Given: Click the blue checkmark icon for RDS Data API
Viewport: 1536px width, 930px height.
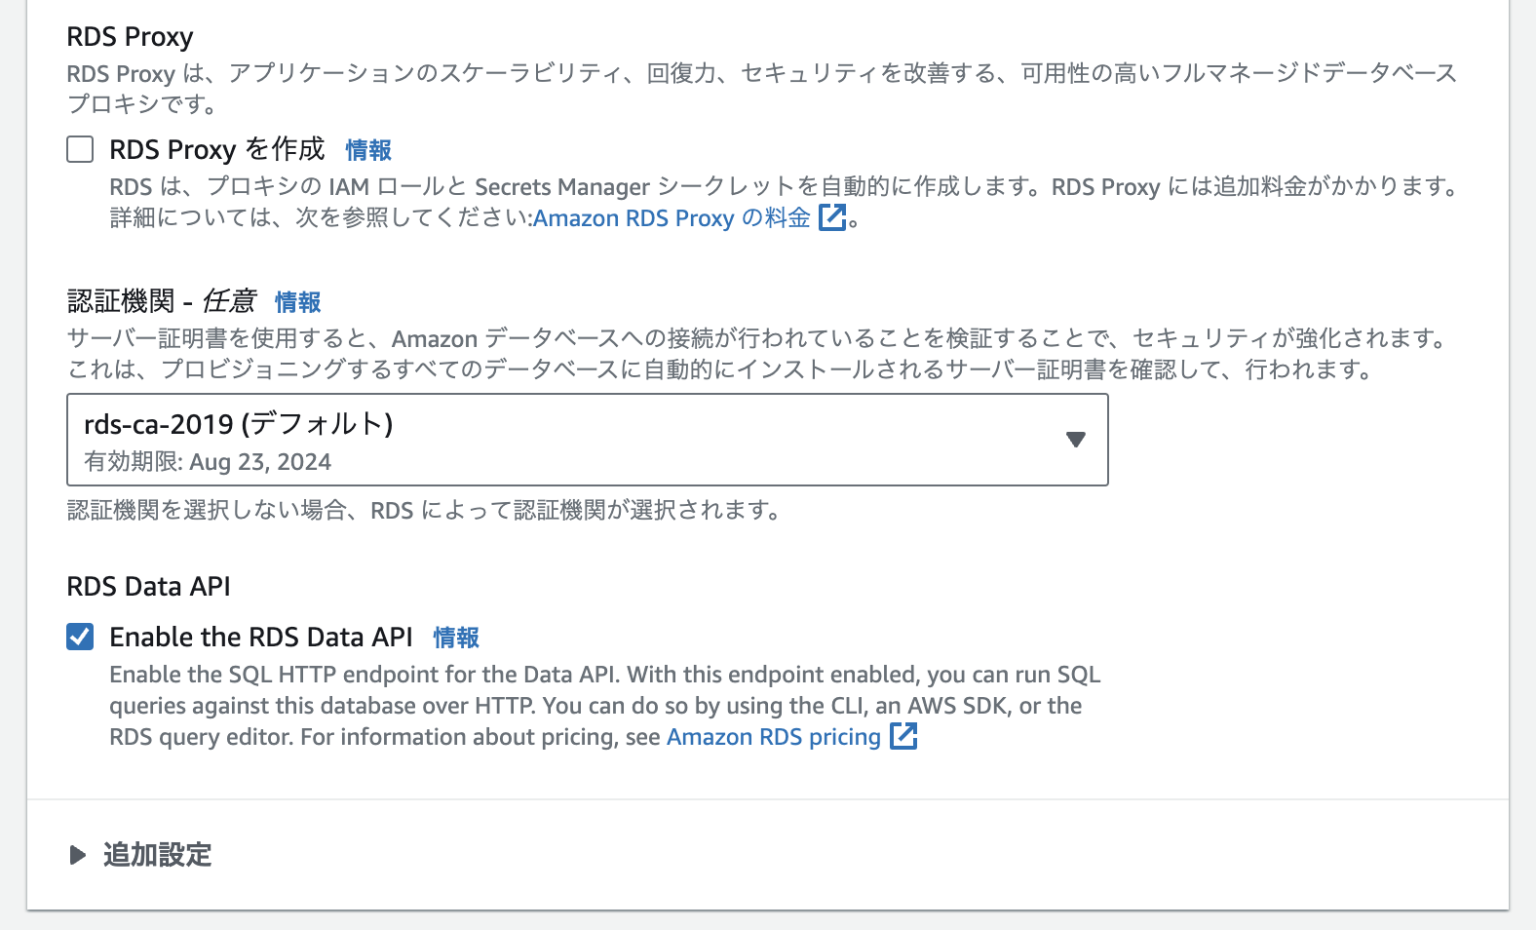Looking at the screenshot, I should pyautogui.click(x=79, y=637).
